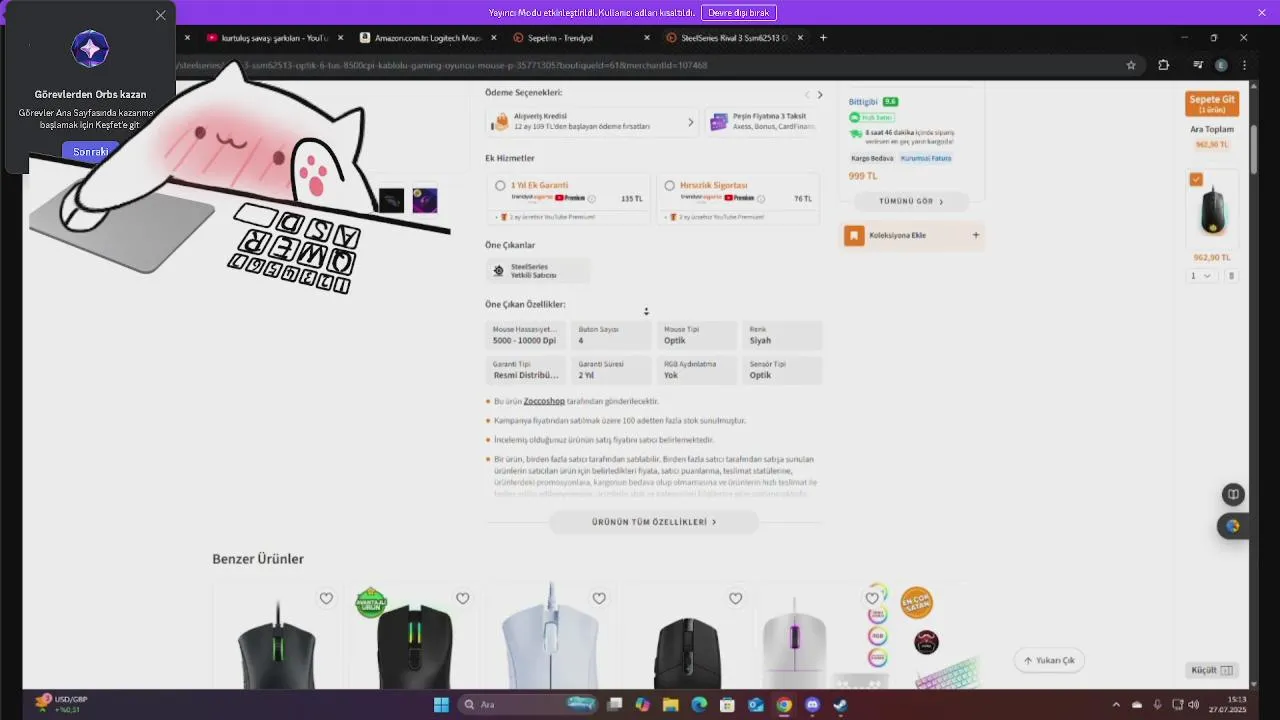Click Sepete Git orange button
Screen dimensions: 1280x720
point(1212,103)
